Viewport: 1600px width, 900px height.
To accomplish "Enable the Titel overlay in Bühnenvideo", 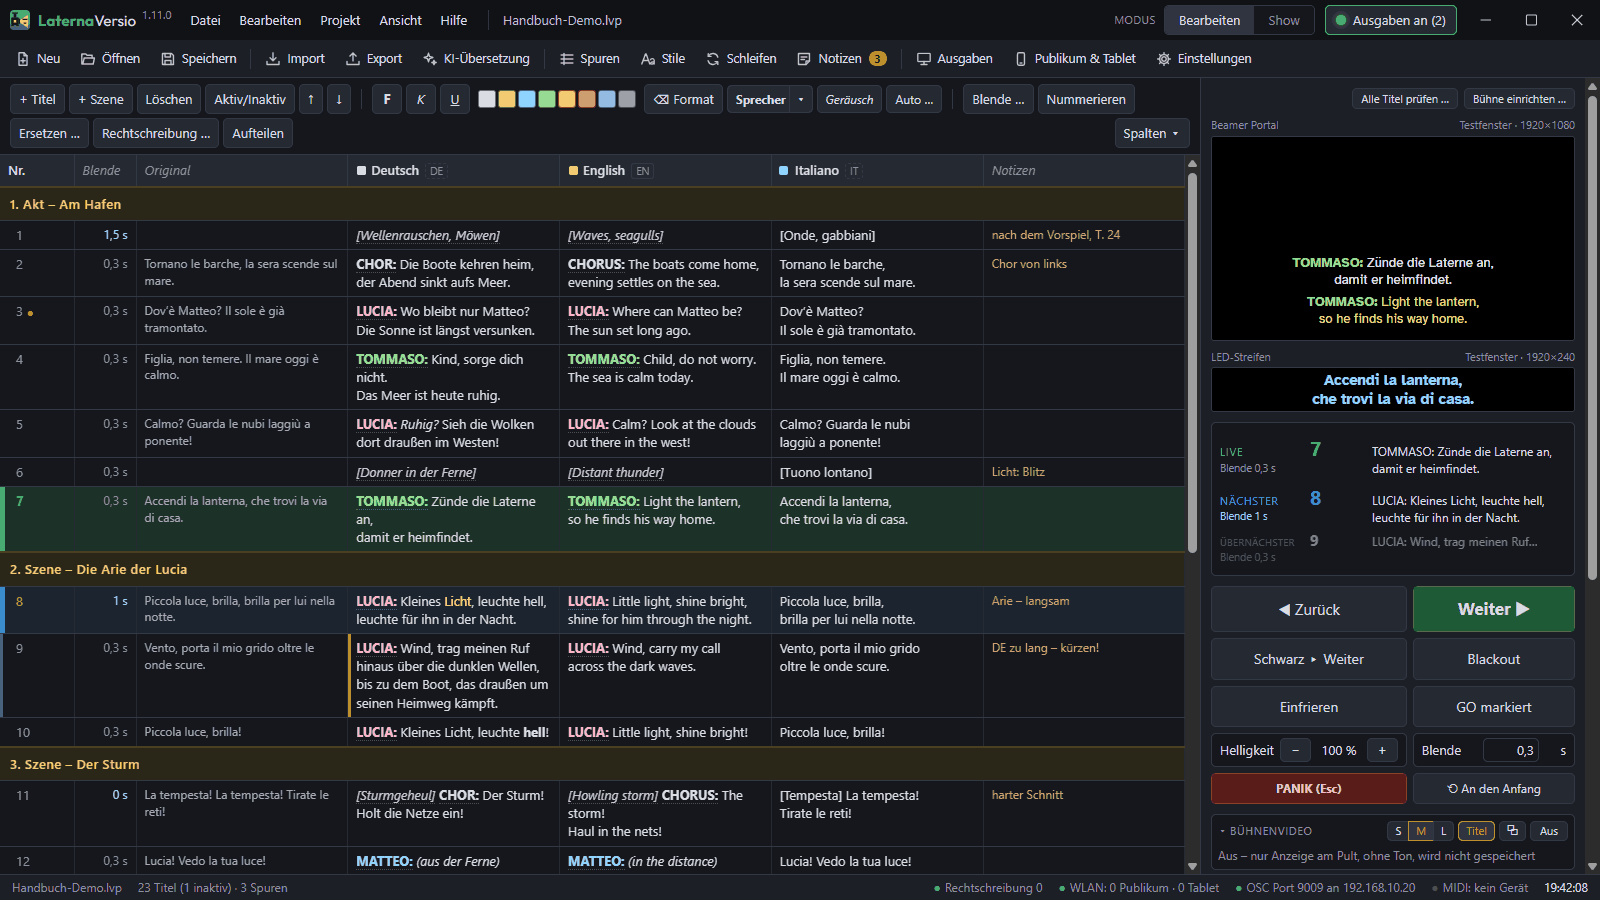I will [x=1476, y=831].
